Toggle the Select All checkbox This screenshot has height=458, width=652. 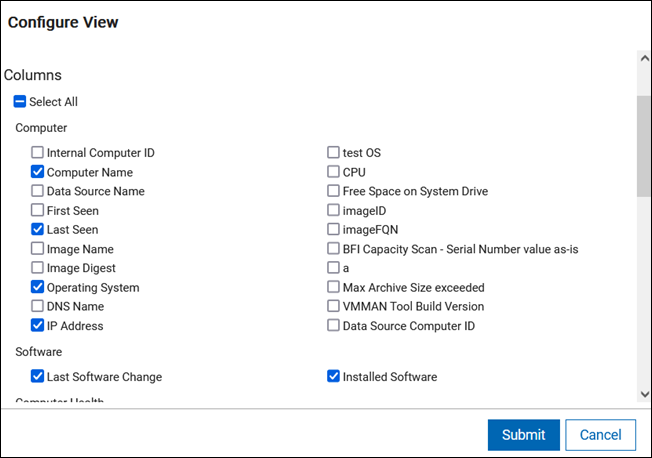[x=20, y=102]
